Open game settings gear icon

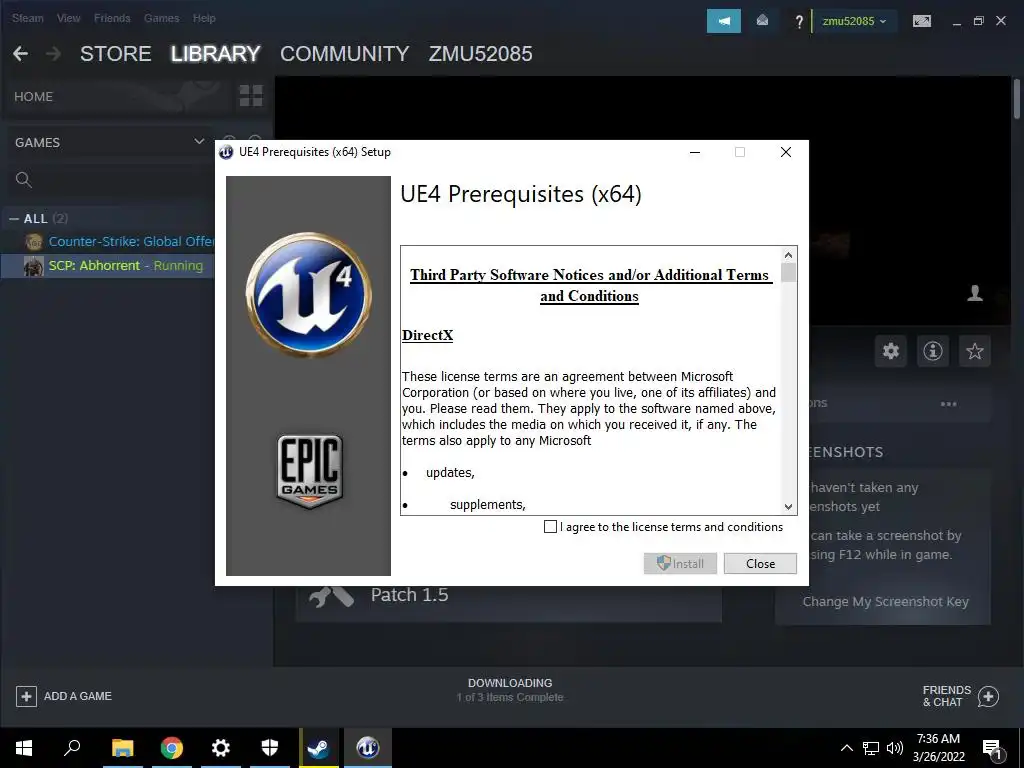[x=891, y=351]
